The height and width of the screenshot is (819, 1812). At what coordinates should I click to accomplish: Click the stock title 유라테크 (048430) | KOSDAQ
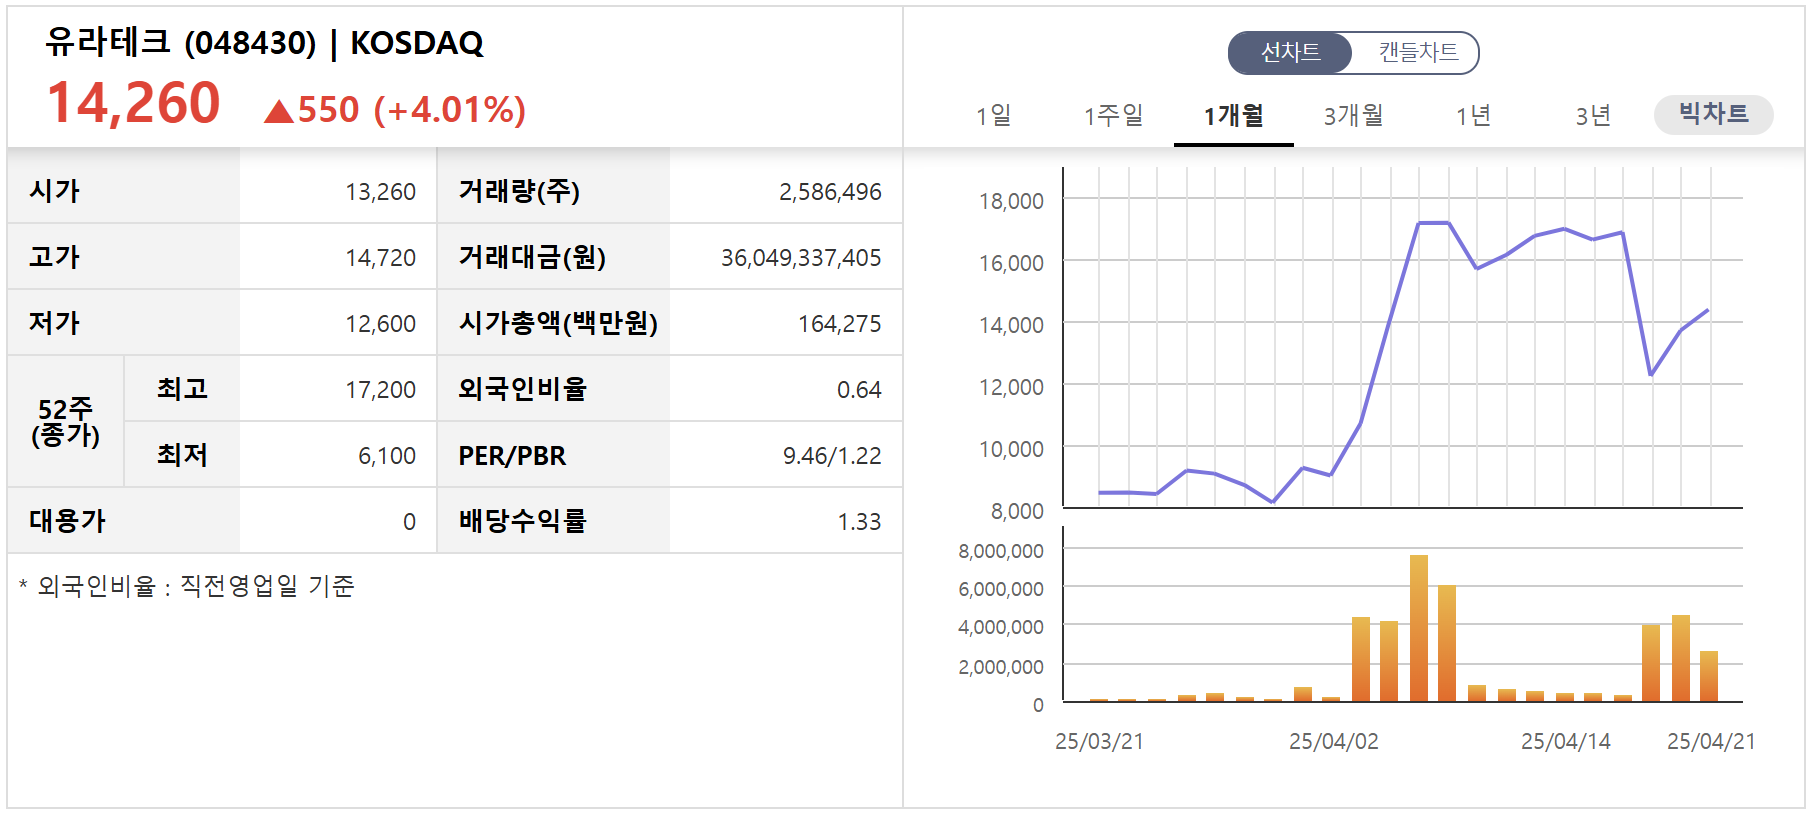265,42
